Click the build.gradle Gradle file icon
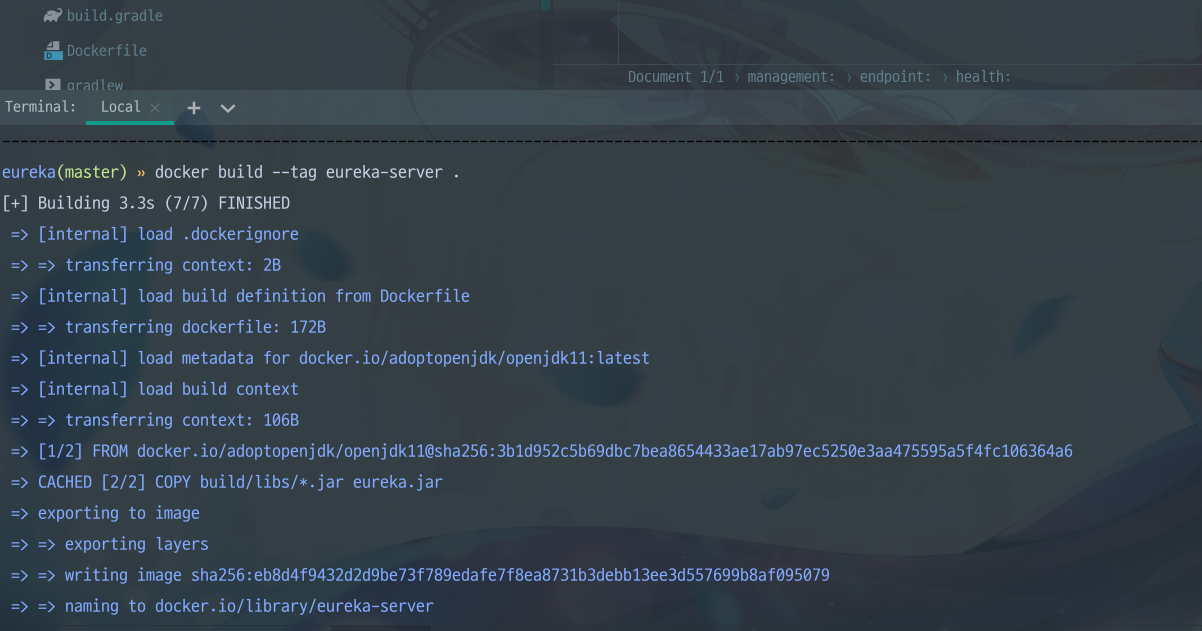Screen dimensions: 1202x631 pos(53,16)
